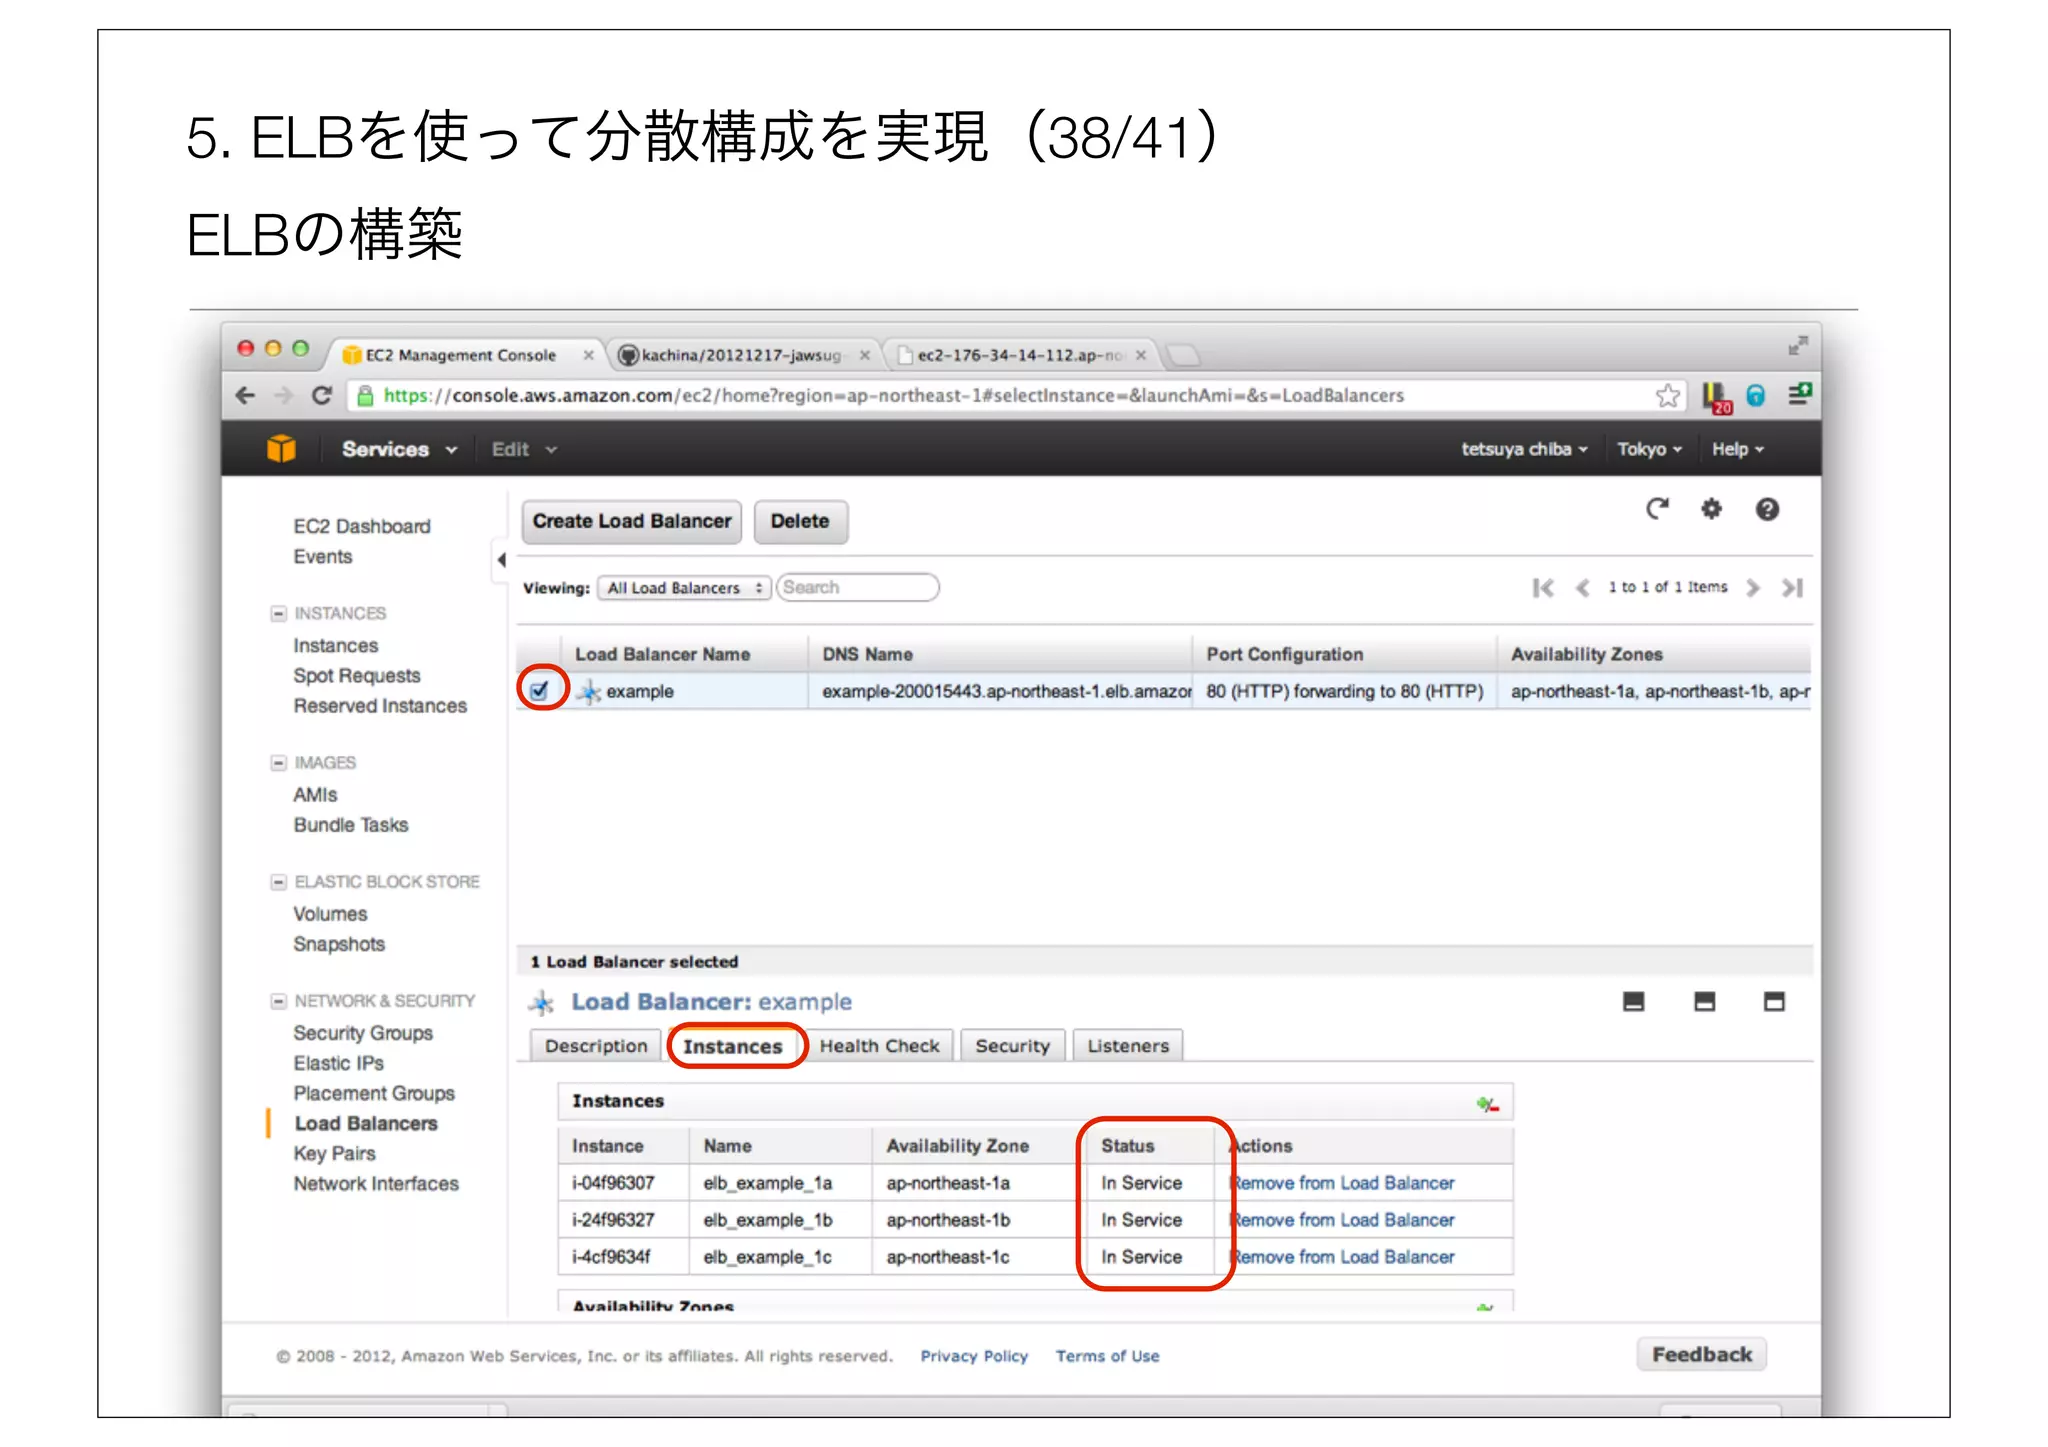The height and width of the screenshot is (1447, 2048).
Task: Select the EC2 Management Console browser tab
Action: tap(463, 355)
